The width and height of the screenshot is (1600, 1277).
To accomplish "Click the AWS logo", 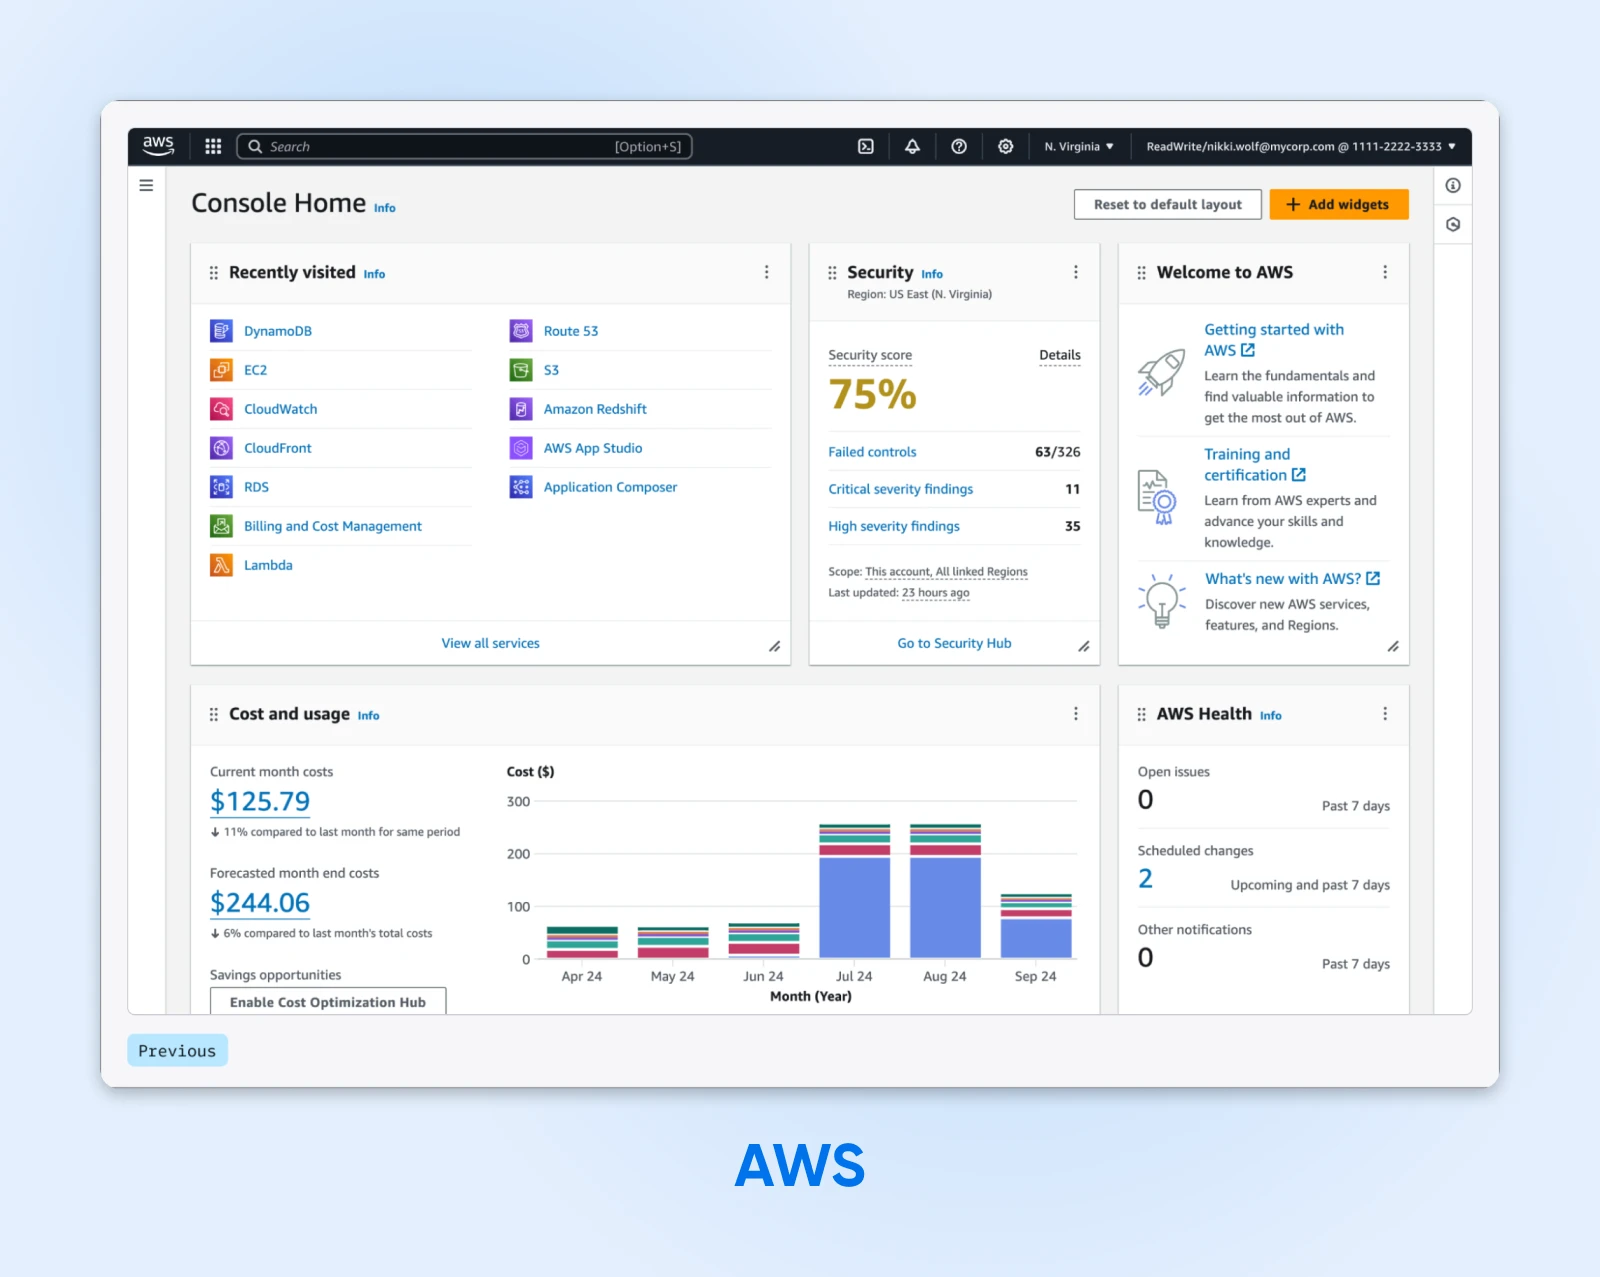I will coord(158,146).
